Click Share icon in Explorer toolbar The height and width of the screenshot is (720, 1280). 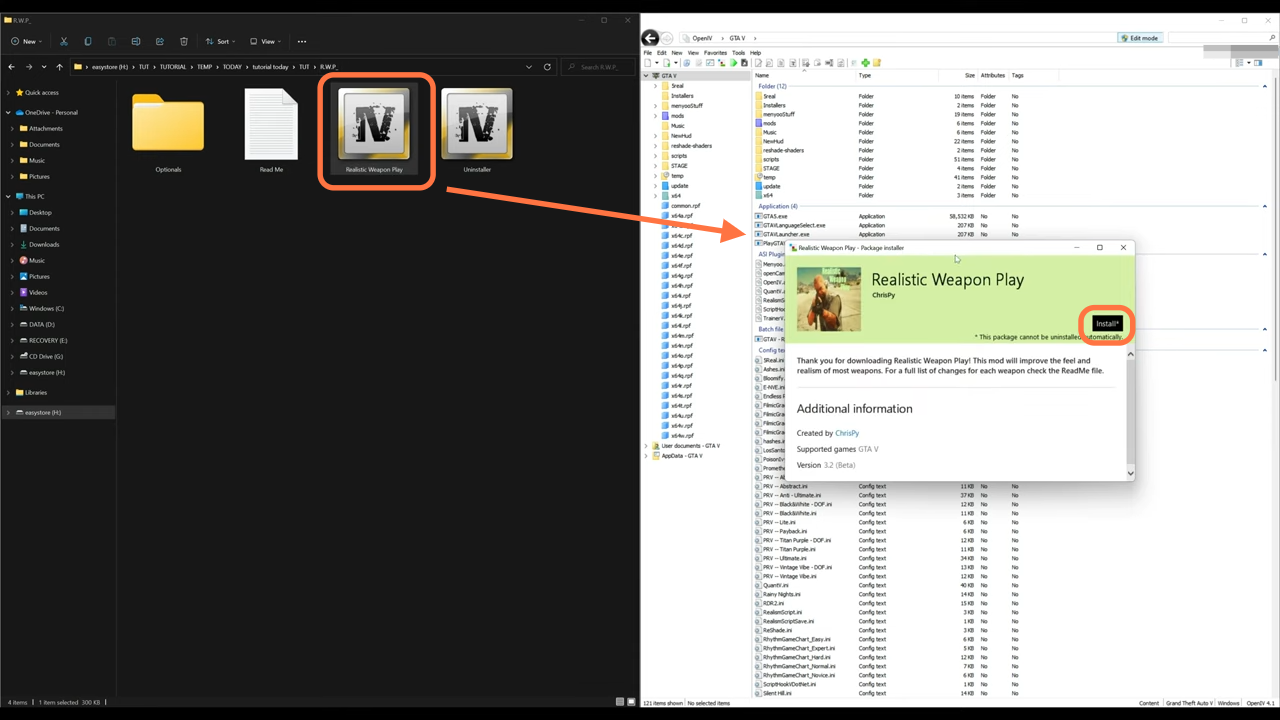point(160,42)
